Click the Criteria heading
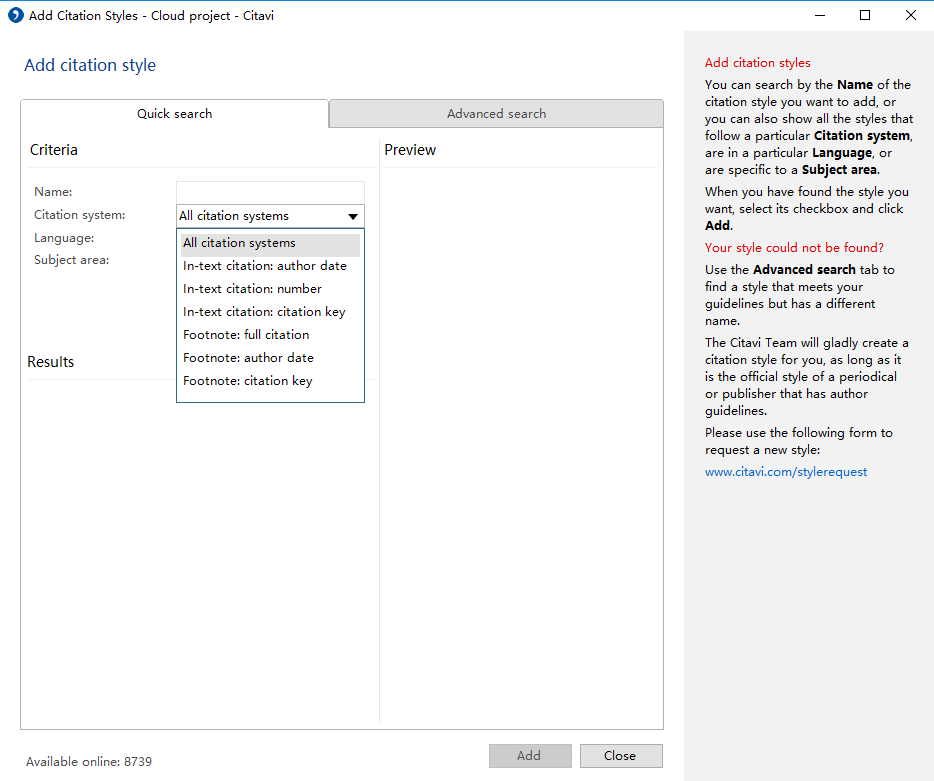Image resolution: width=934 pixels, height=781 pixels. click(x=54, y=150)
